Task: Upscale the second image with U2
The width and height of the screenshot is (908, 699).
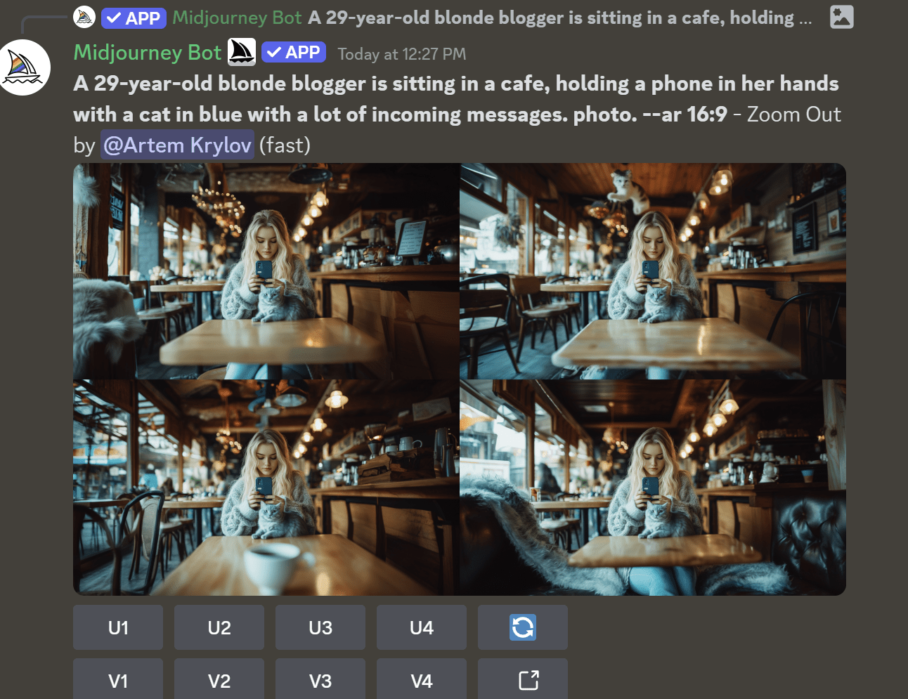Action: pyautogui.click(x=219, y=627)
